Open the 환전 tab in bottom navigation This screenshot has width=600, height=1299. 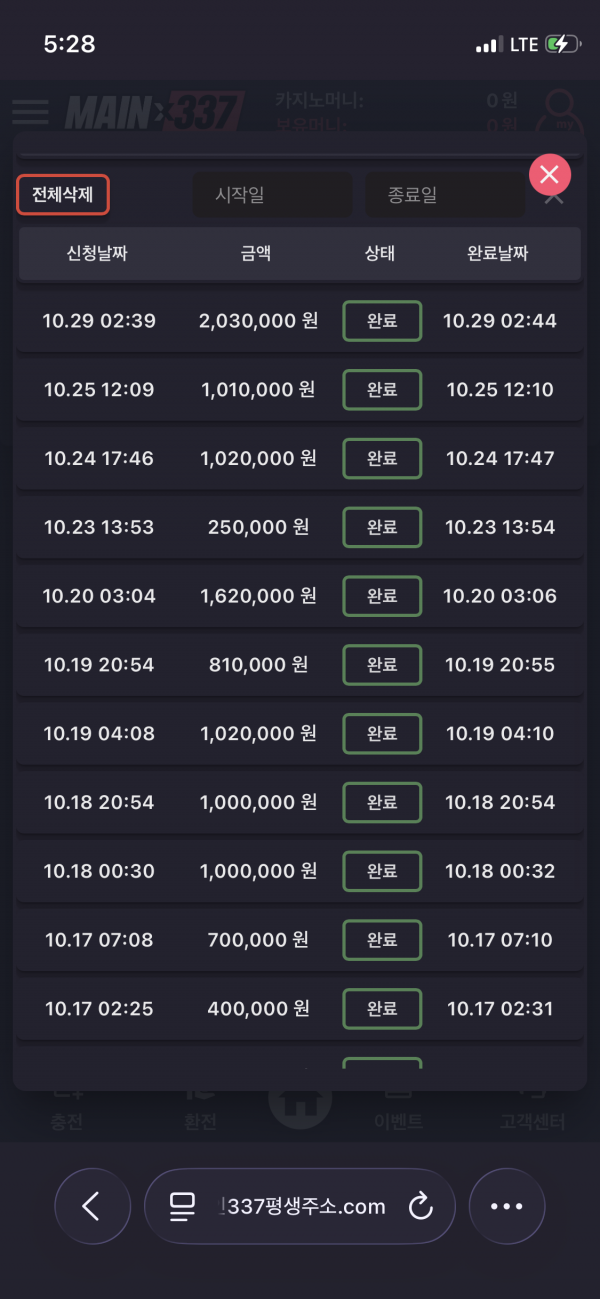(x=200, y=1120)
